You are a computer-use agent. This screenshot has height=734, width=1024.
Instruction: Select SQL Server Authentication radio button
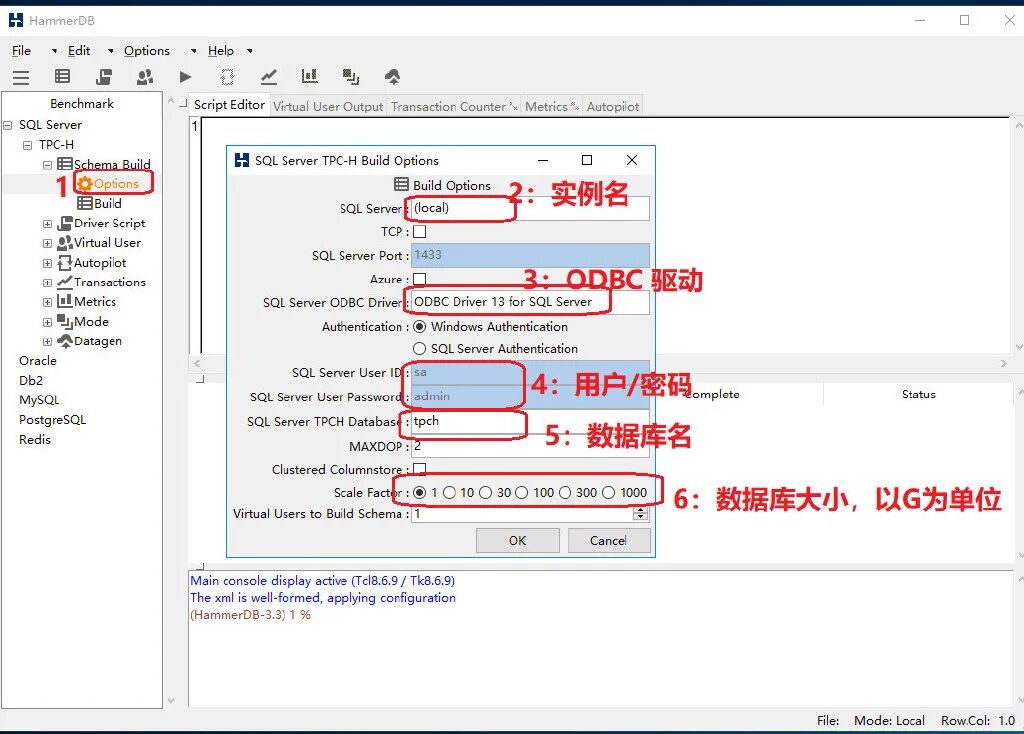click(419, 349)
